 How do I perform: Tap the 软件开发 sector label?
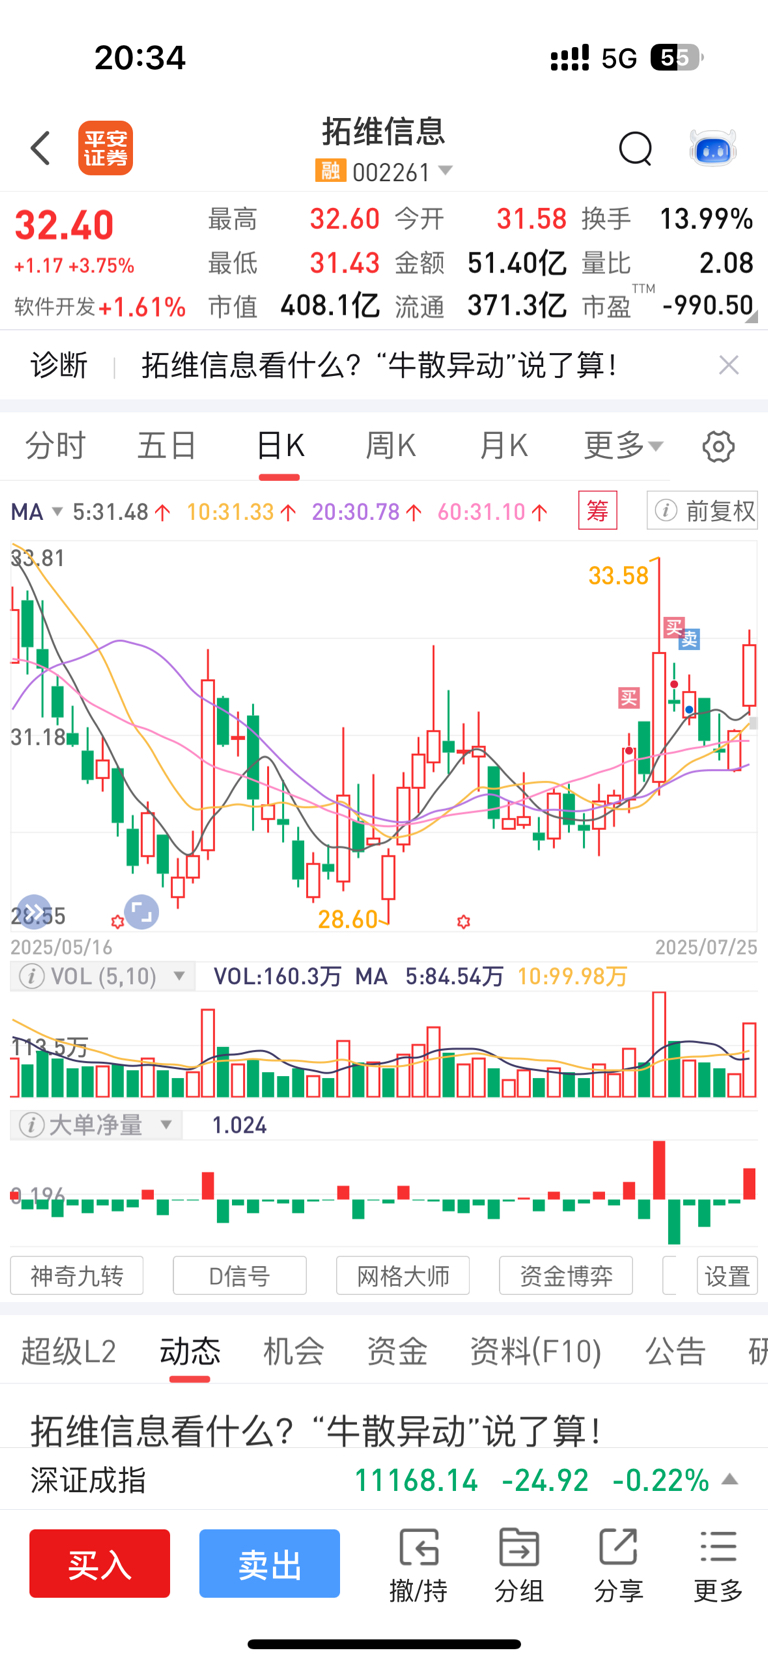[56, 306]
